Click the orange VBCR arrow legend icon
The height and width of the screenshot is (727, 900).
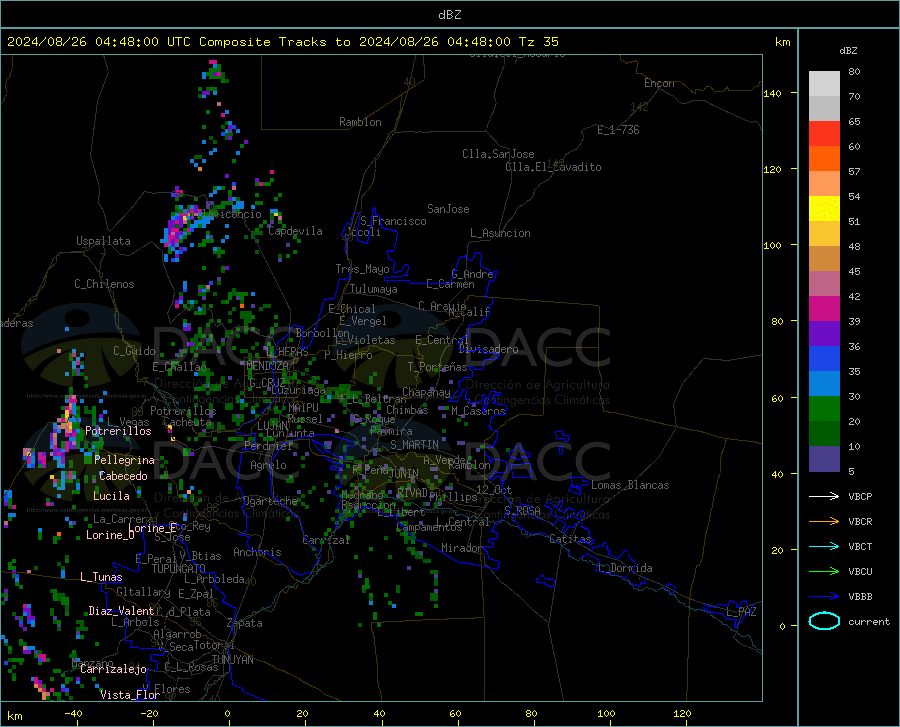[824, 522]
